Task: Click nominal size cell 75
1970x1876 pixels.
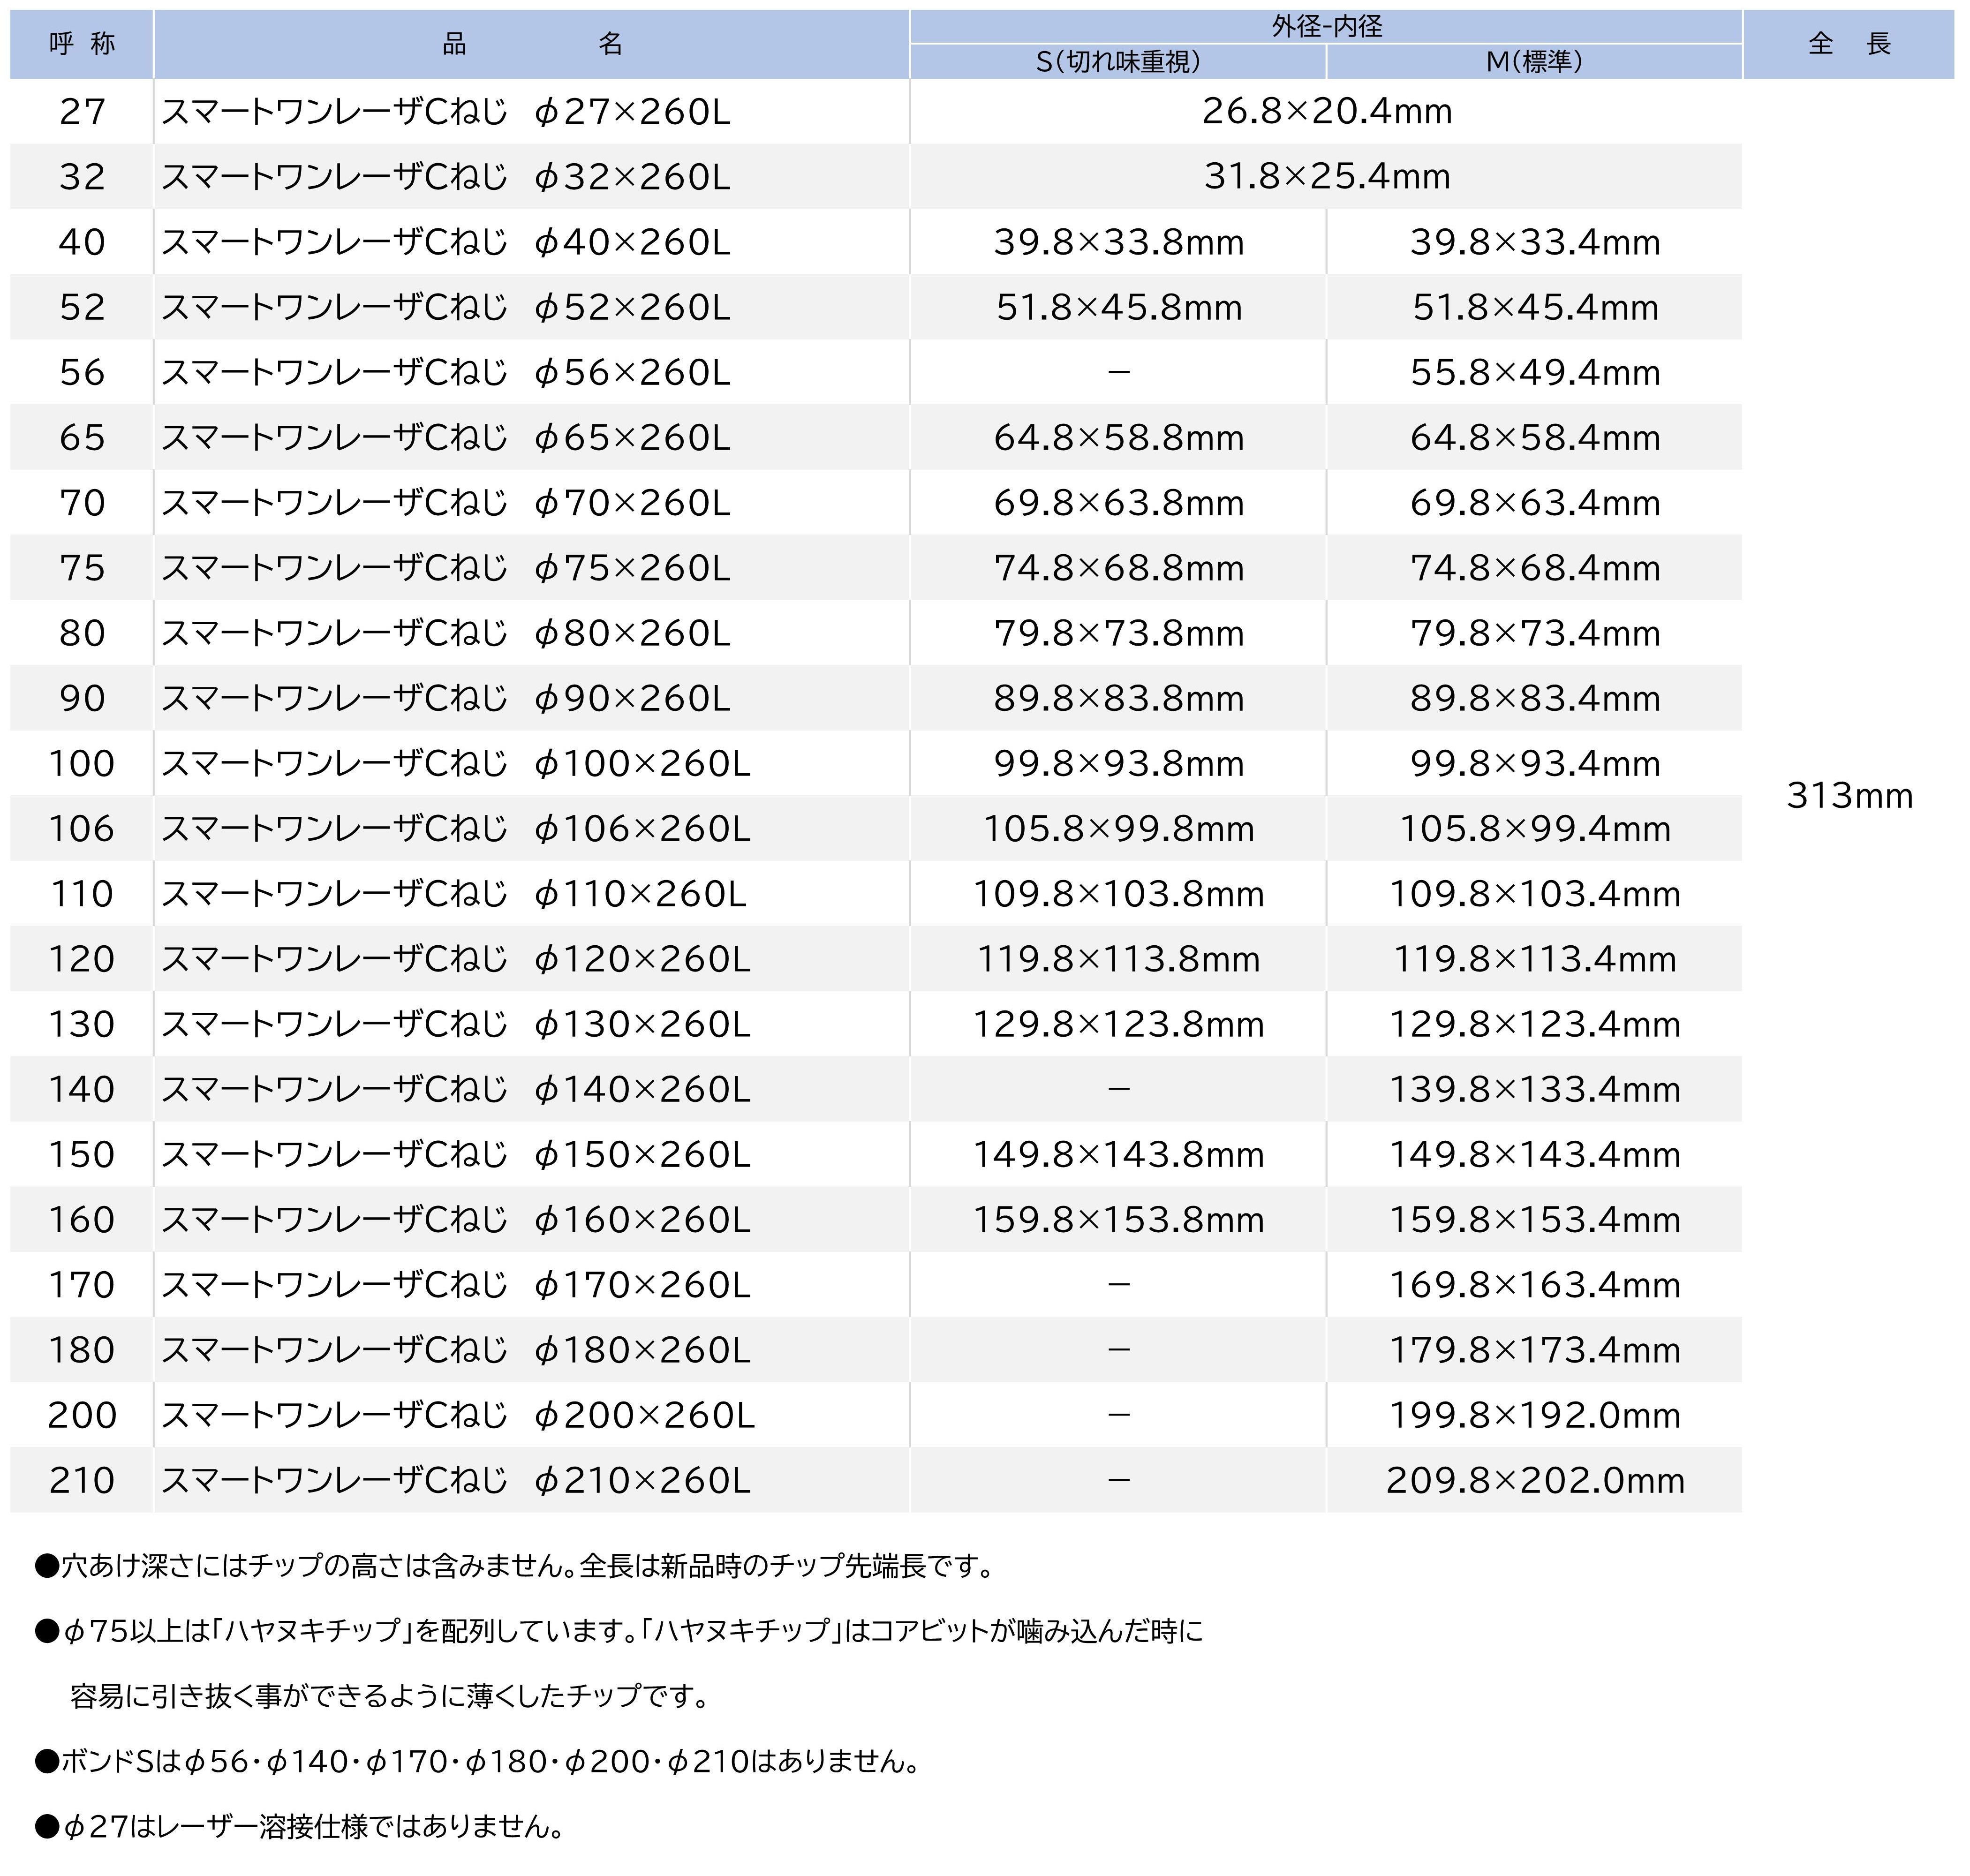Action: (82, 568)
